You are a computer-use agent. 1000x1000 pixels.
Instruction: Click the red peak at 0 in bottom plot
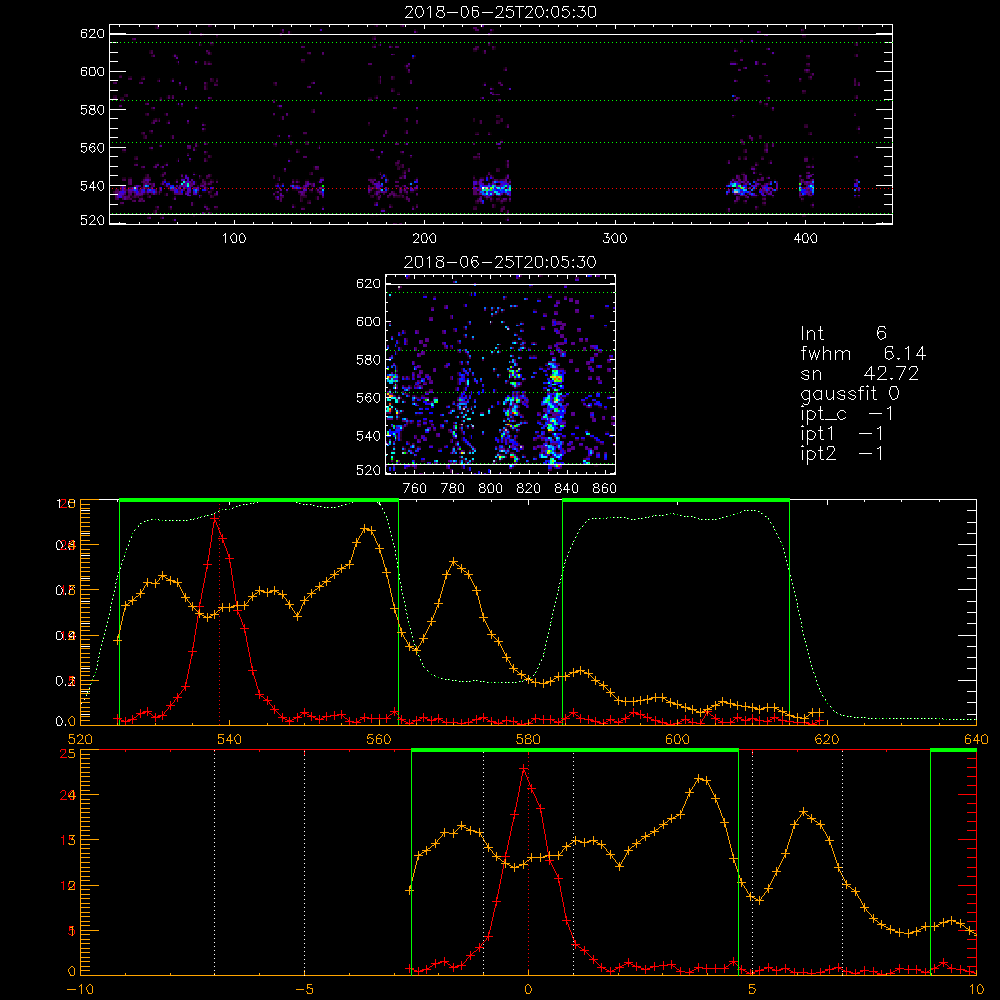[x=524, y=769]
